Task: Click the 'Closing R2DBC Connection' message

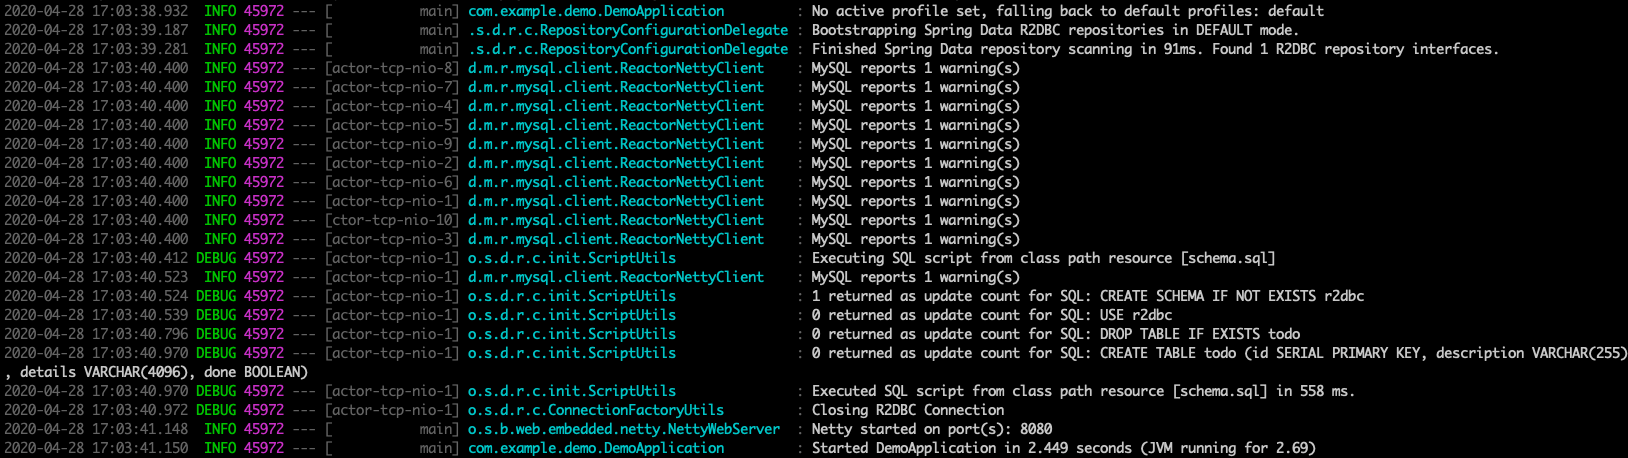Action: coord(908,410)
